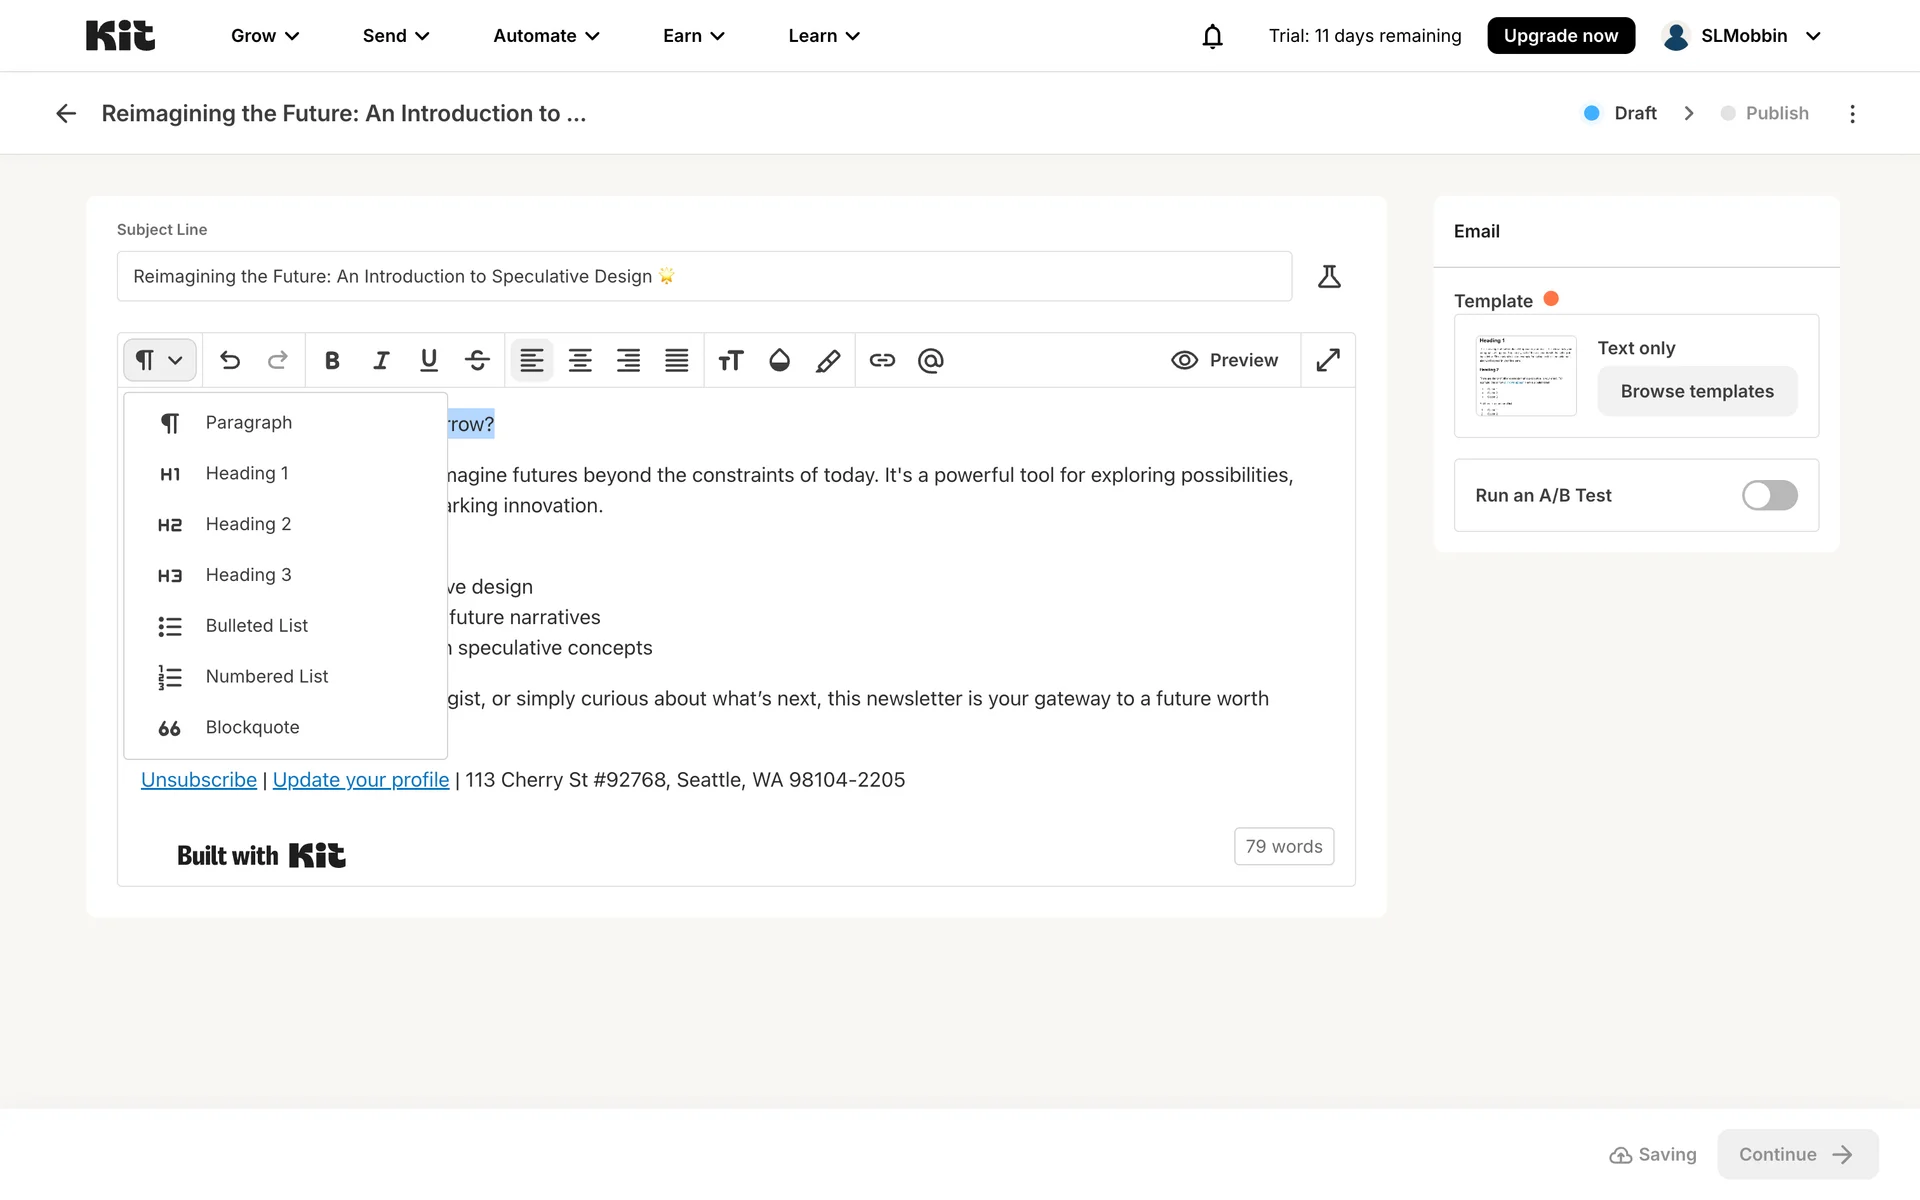
Task: Select Blockquote in the style menu
Action: [252, 727]
